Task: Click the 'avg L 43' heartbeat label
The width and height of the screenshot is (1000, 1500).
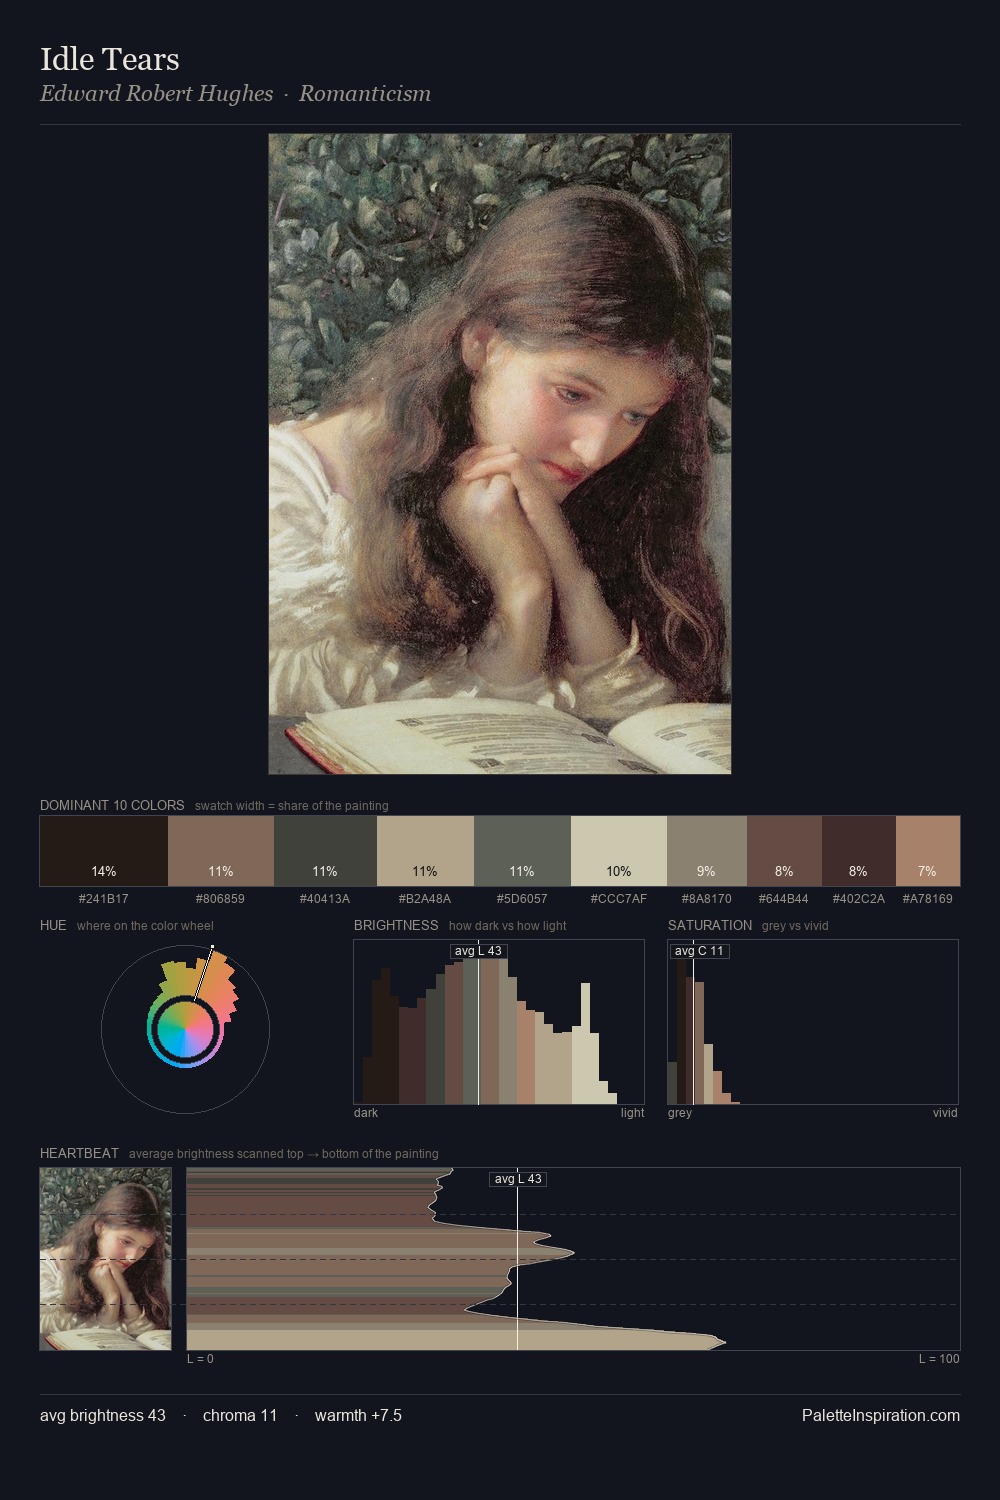Action: click(518, 1179)
